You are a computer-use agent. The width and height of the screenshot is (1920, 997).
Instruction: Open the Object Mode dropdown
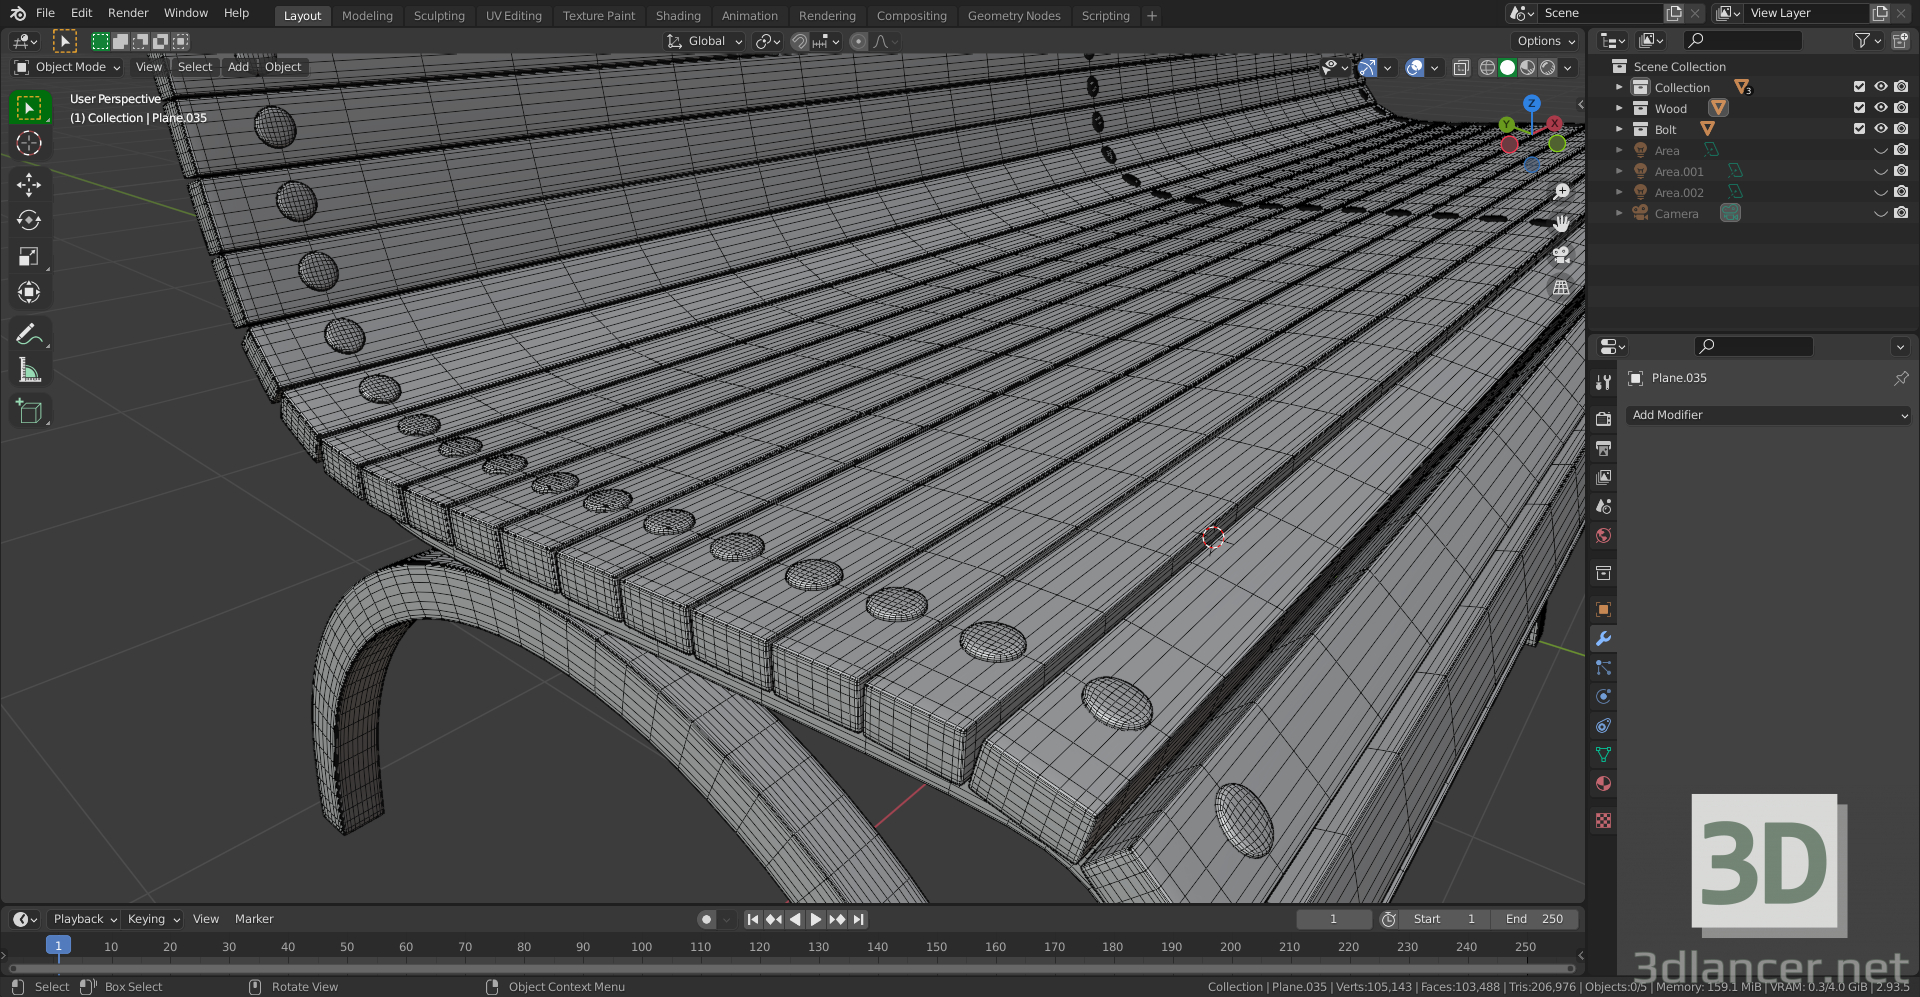tap(65, 67)
